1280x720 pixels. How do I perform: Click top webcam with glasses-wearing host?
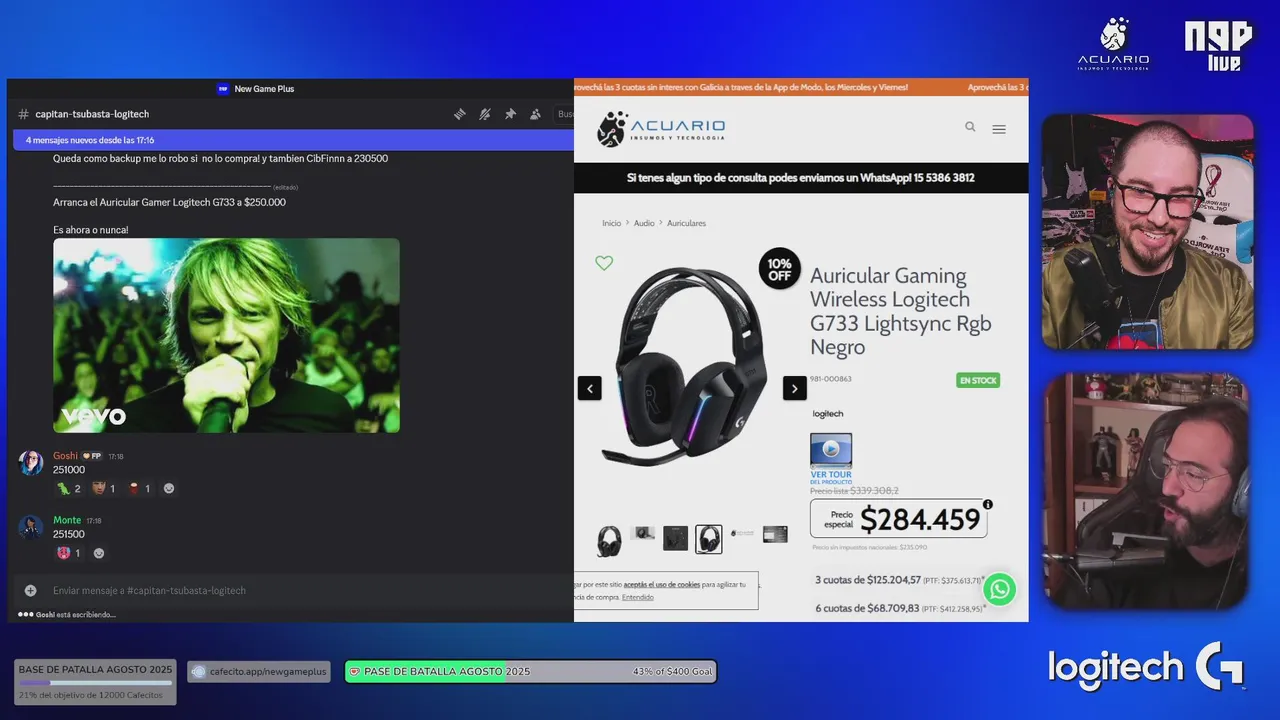pos(1147,232)
